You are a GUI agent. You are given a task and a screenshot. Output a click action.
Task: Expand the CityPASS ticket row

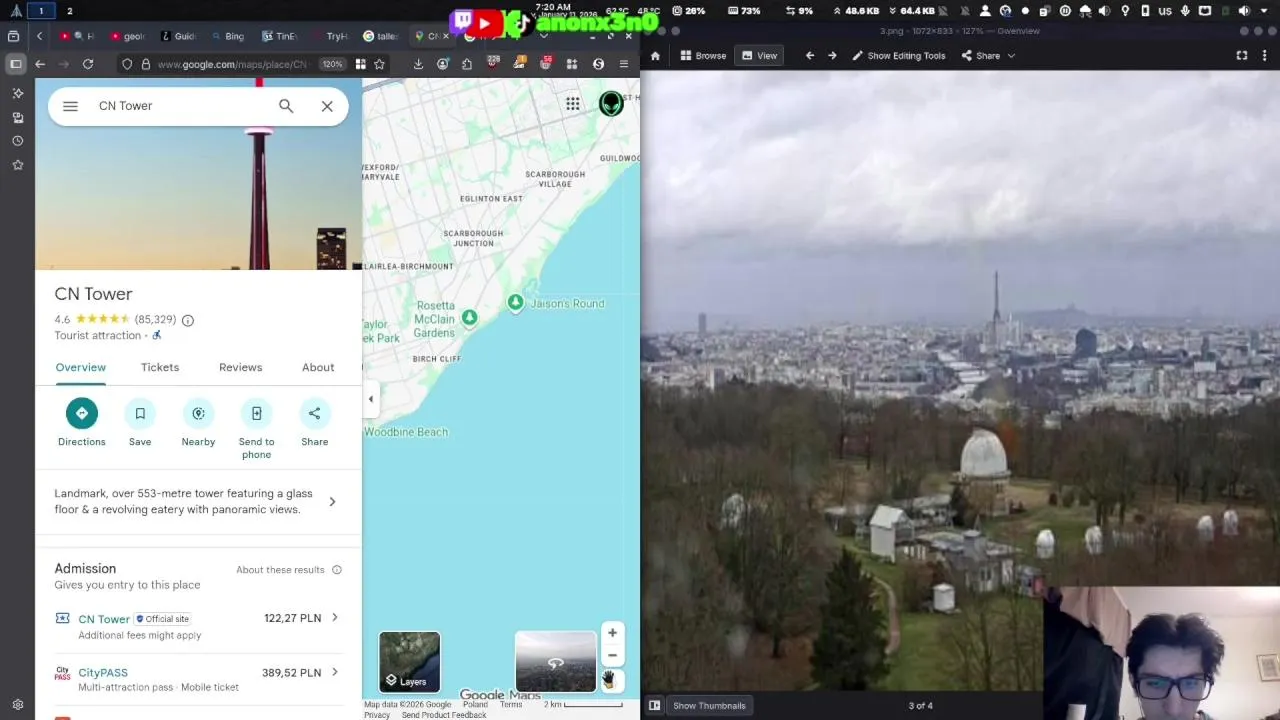pos(334,672)
